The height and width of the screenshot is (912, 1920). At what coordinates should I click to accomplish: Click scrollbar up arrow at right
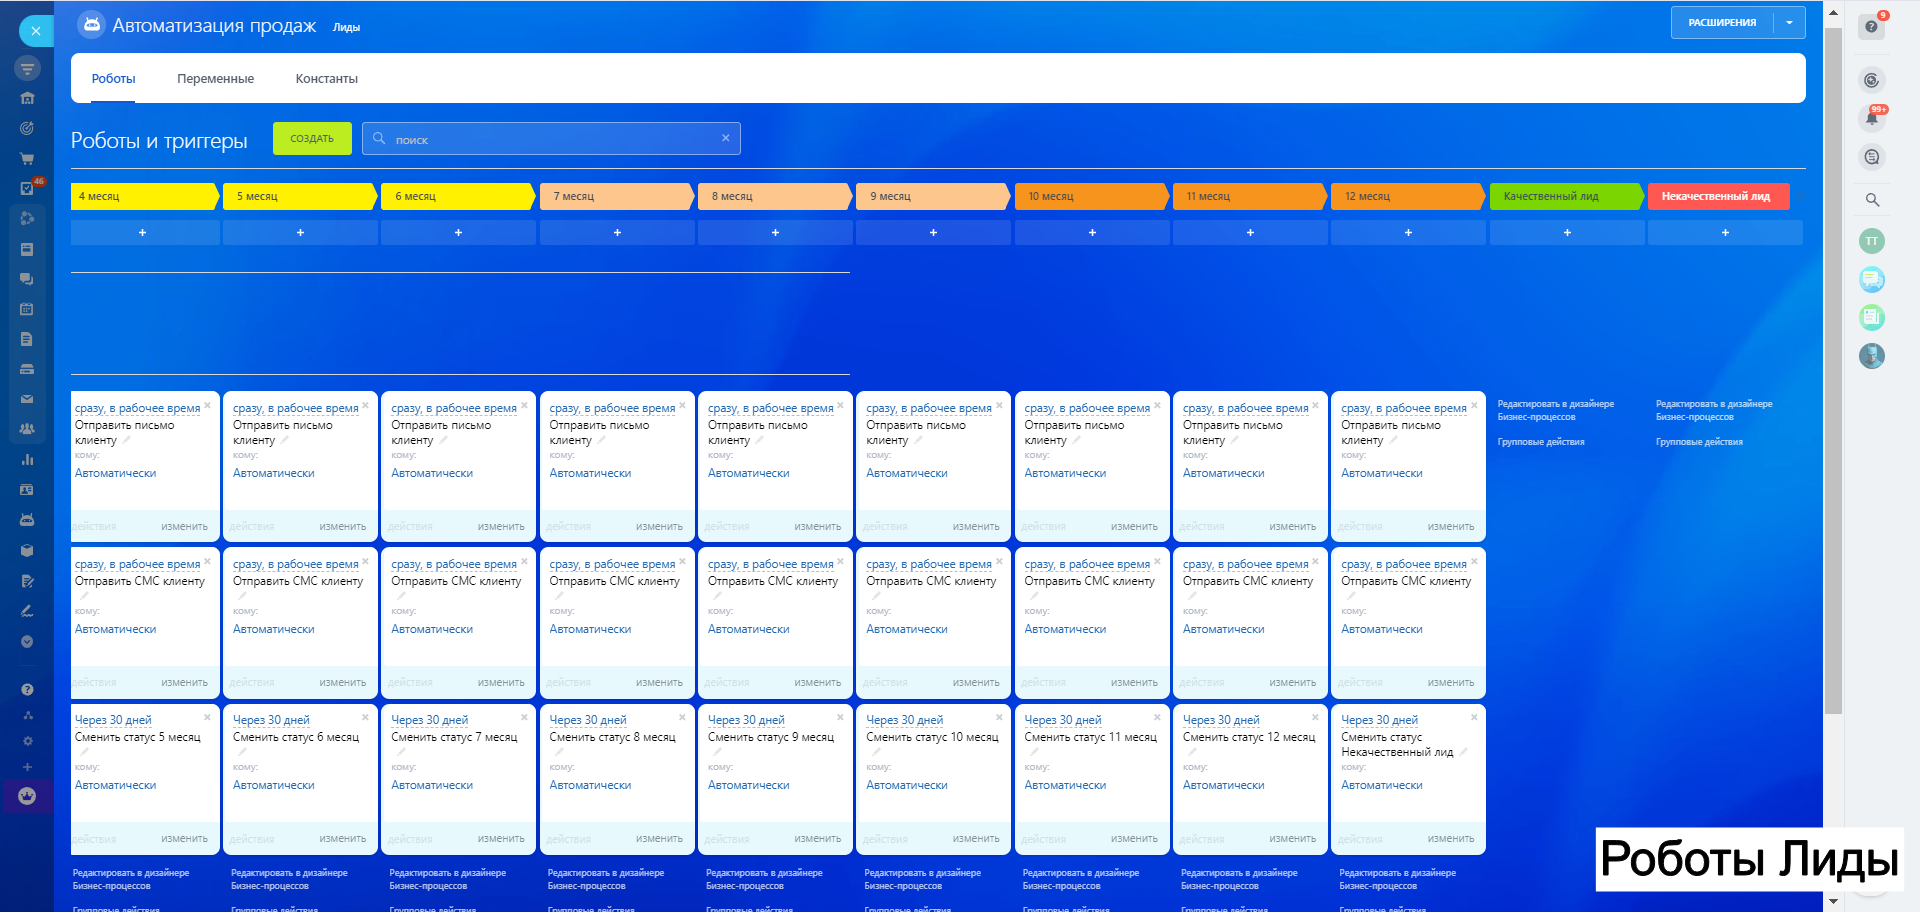(1833, 12)
